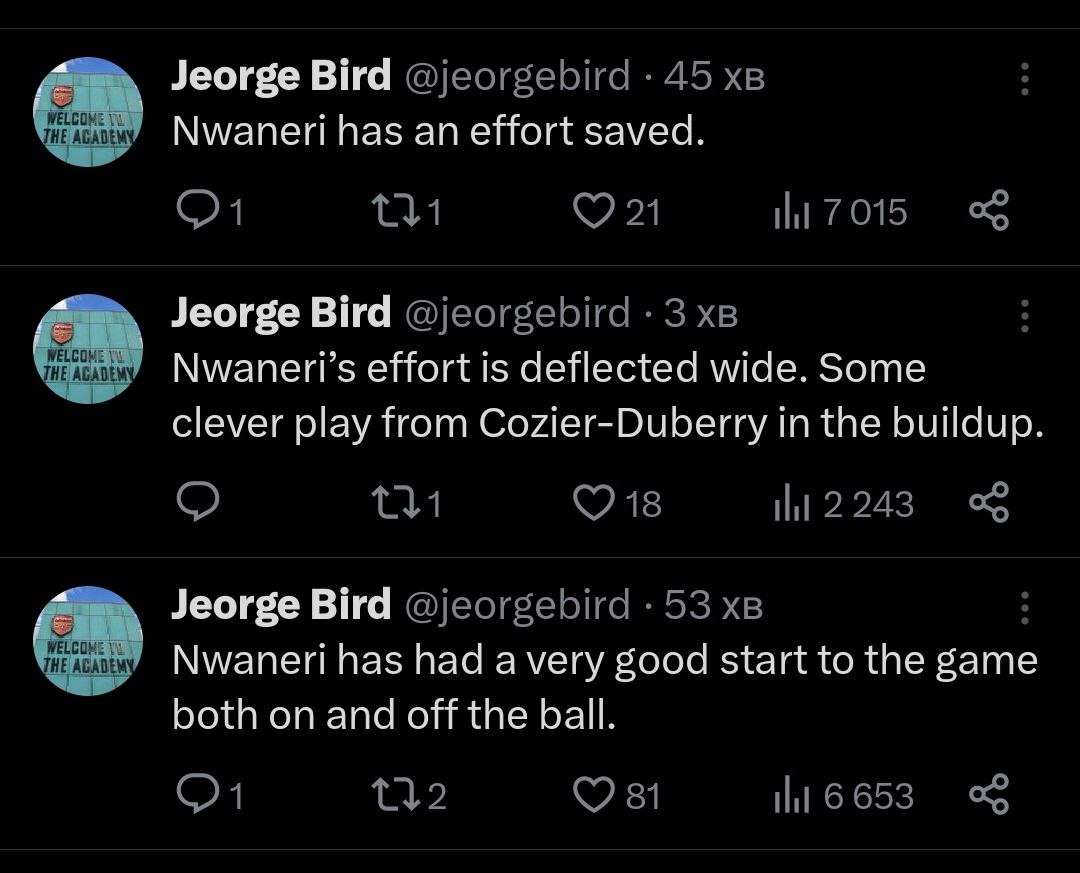Reply to the "Nwaneri has an effort saved" tweet
This screenshot has width=1080, height=873.
tap(198, 211)
